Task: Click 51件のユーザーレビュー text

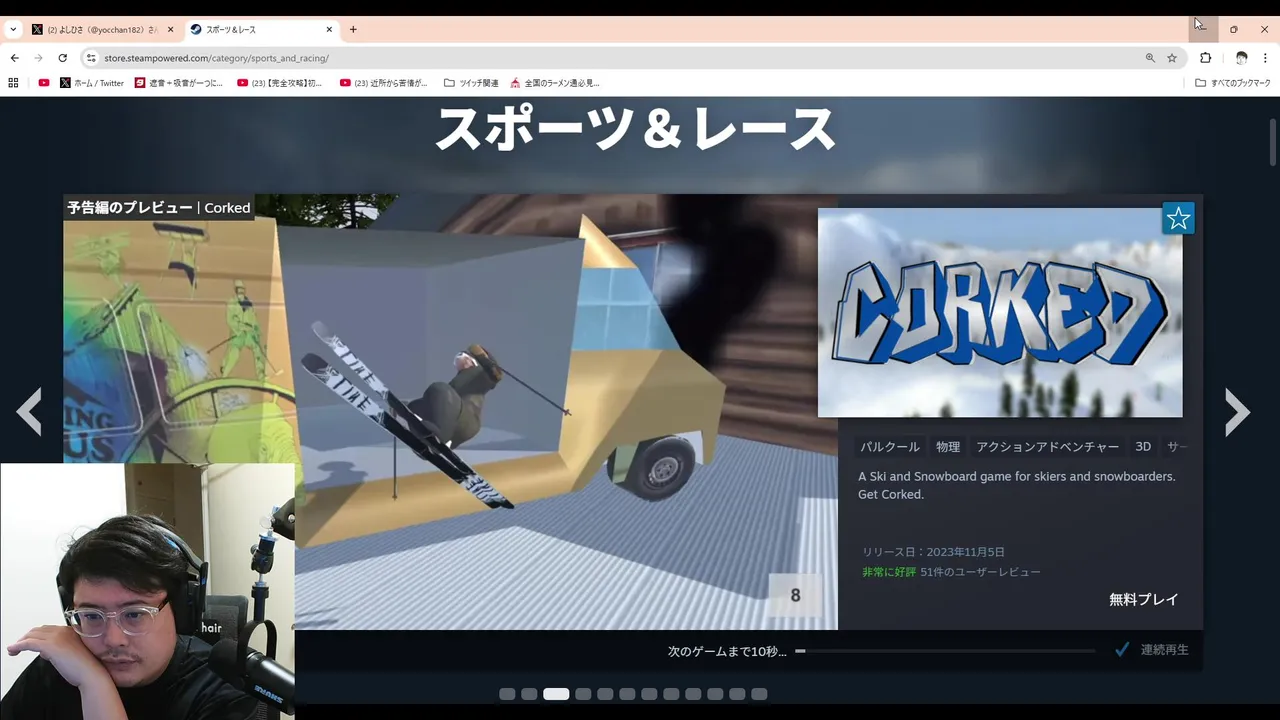Action: (981, 572)
